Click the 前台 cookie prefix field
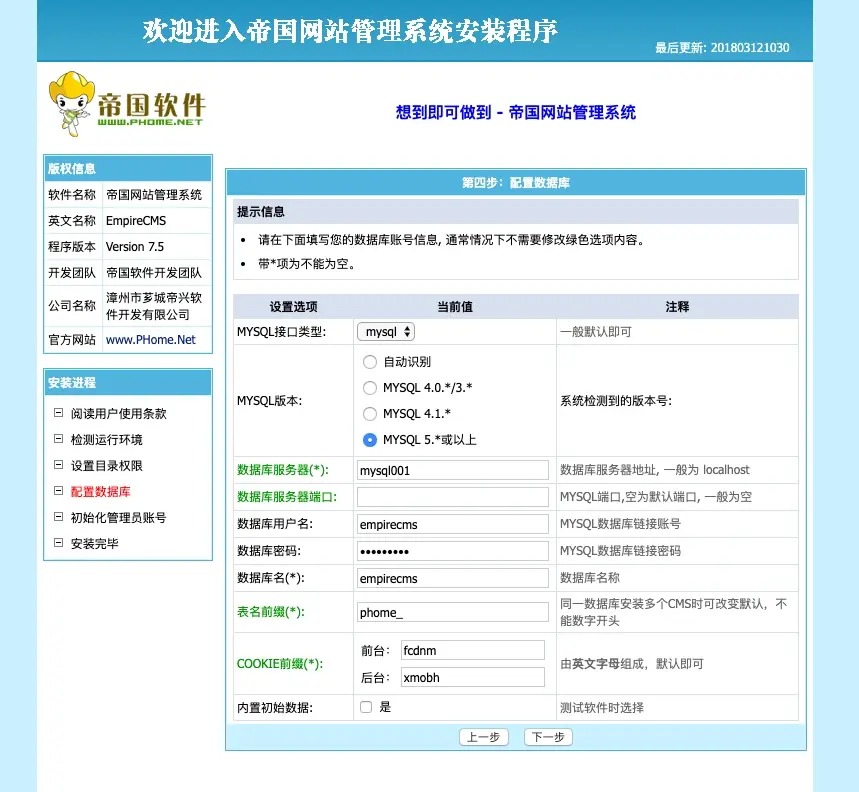This screenshot has height=792, width=859. pyautogui.click(x=473, y=650)
